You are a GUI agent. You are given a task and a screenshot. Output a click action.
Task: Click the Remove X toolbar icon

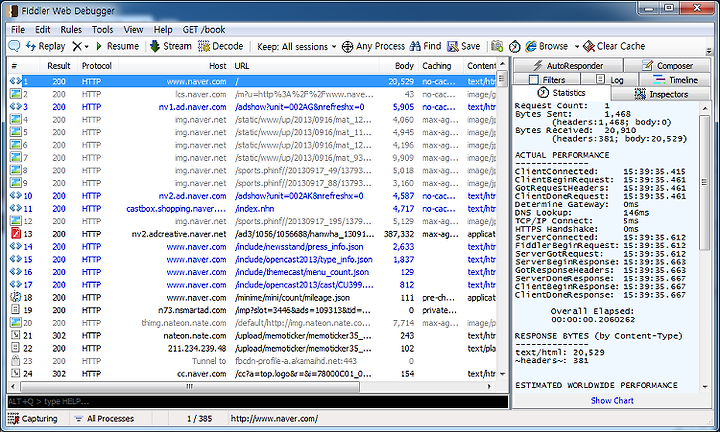(77, 46)
